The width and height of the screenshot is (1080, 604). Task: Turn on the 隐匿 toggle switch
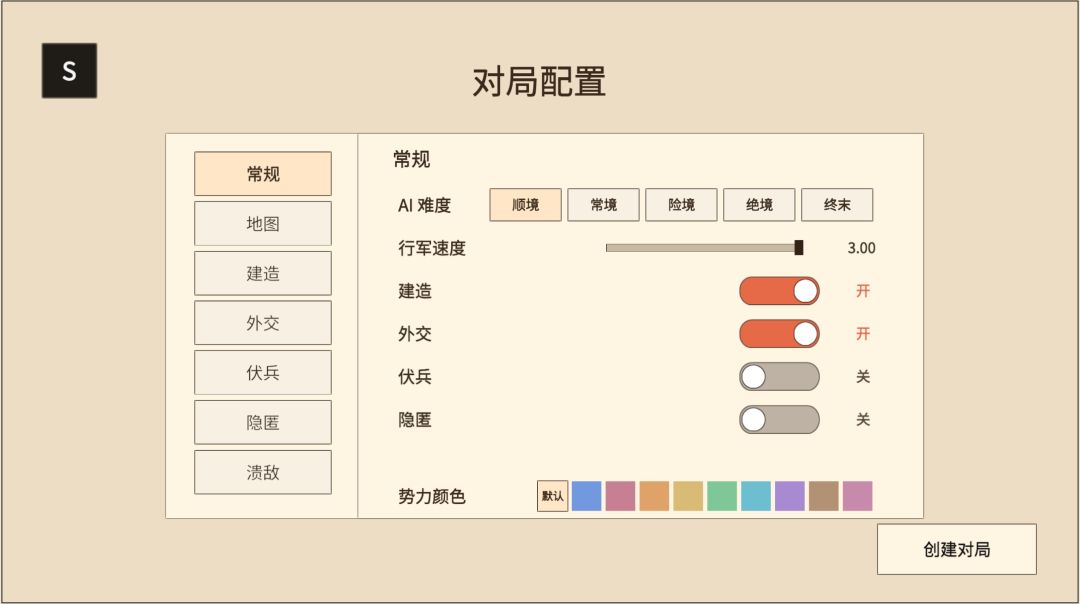[x=779, y=419]
